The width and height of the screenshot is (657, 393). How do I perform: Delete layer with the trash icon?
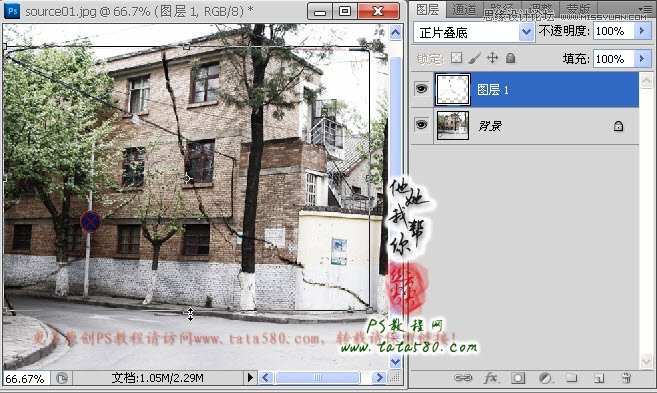(x=626, y=378)
